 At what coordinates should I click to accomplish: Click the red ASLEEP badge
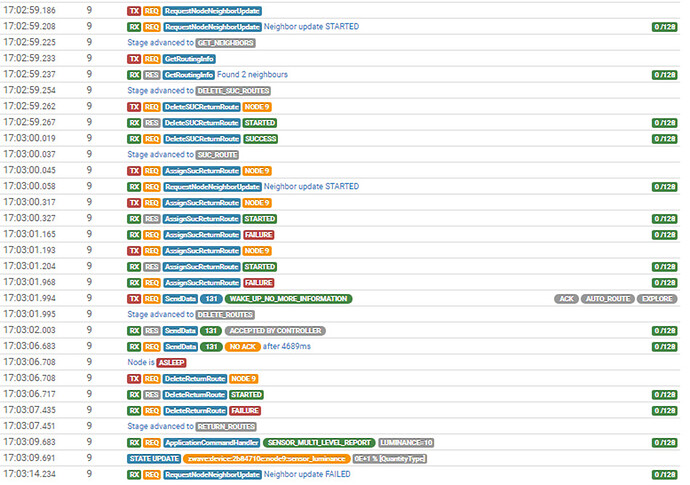171,363
